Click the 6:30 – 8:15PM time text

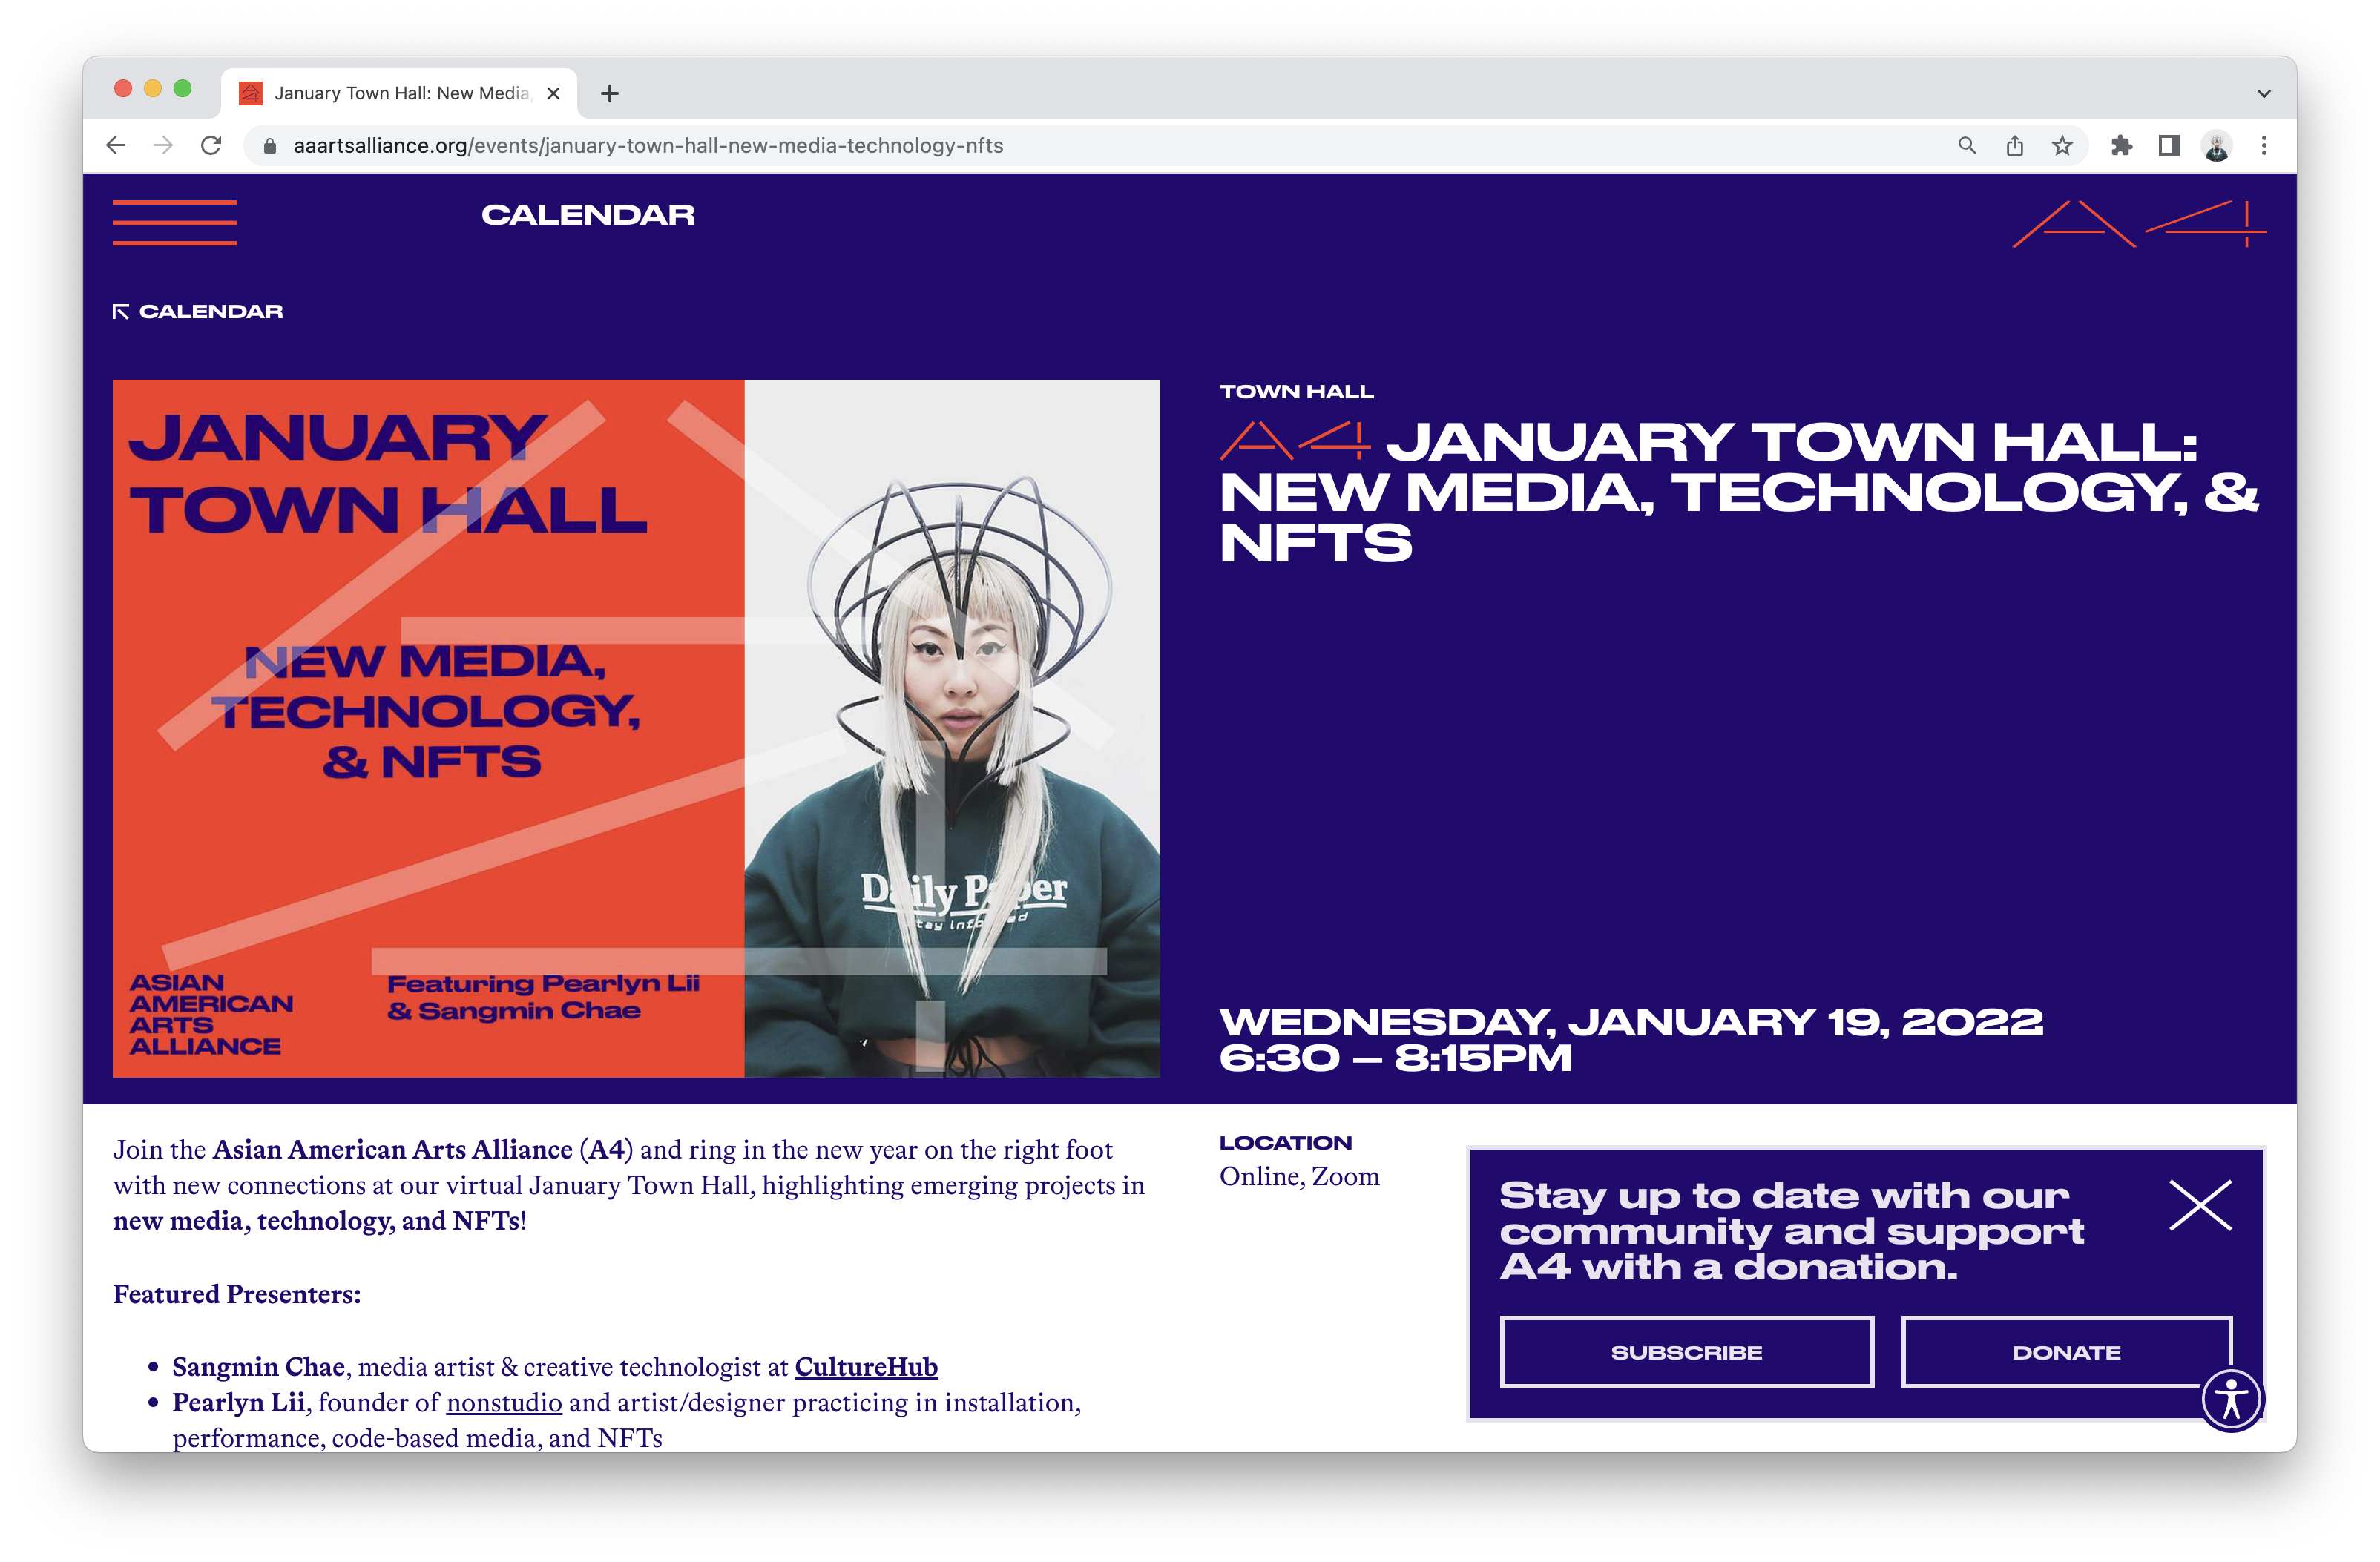click(x=1395, y=1058)
